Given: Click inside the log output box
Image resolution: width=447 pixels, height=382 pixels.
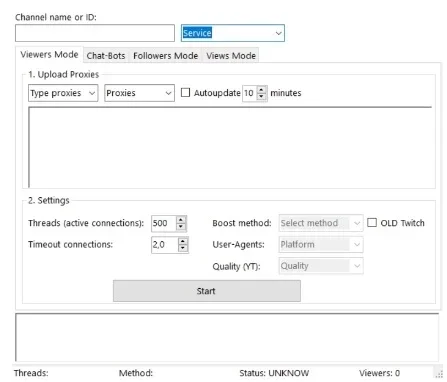Looking at the screenshot, I should point(227,337).
